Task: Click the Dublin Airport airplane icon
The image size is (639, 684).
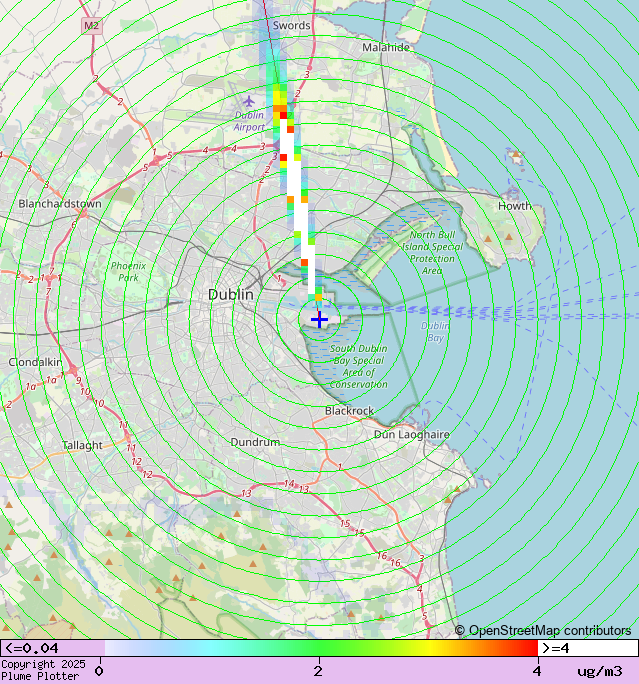Action: click(x=249, y=102)
